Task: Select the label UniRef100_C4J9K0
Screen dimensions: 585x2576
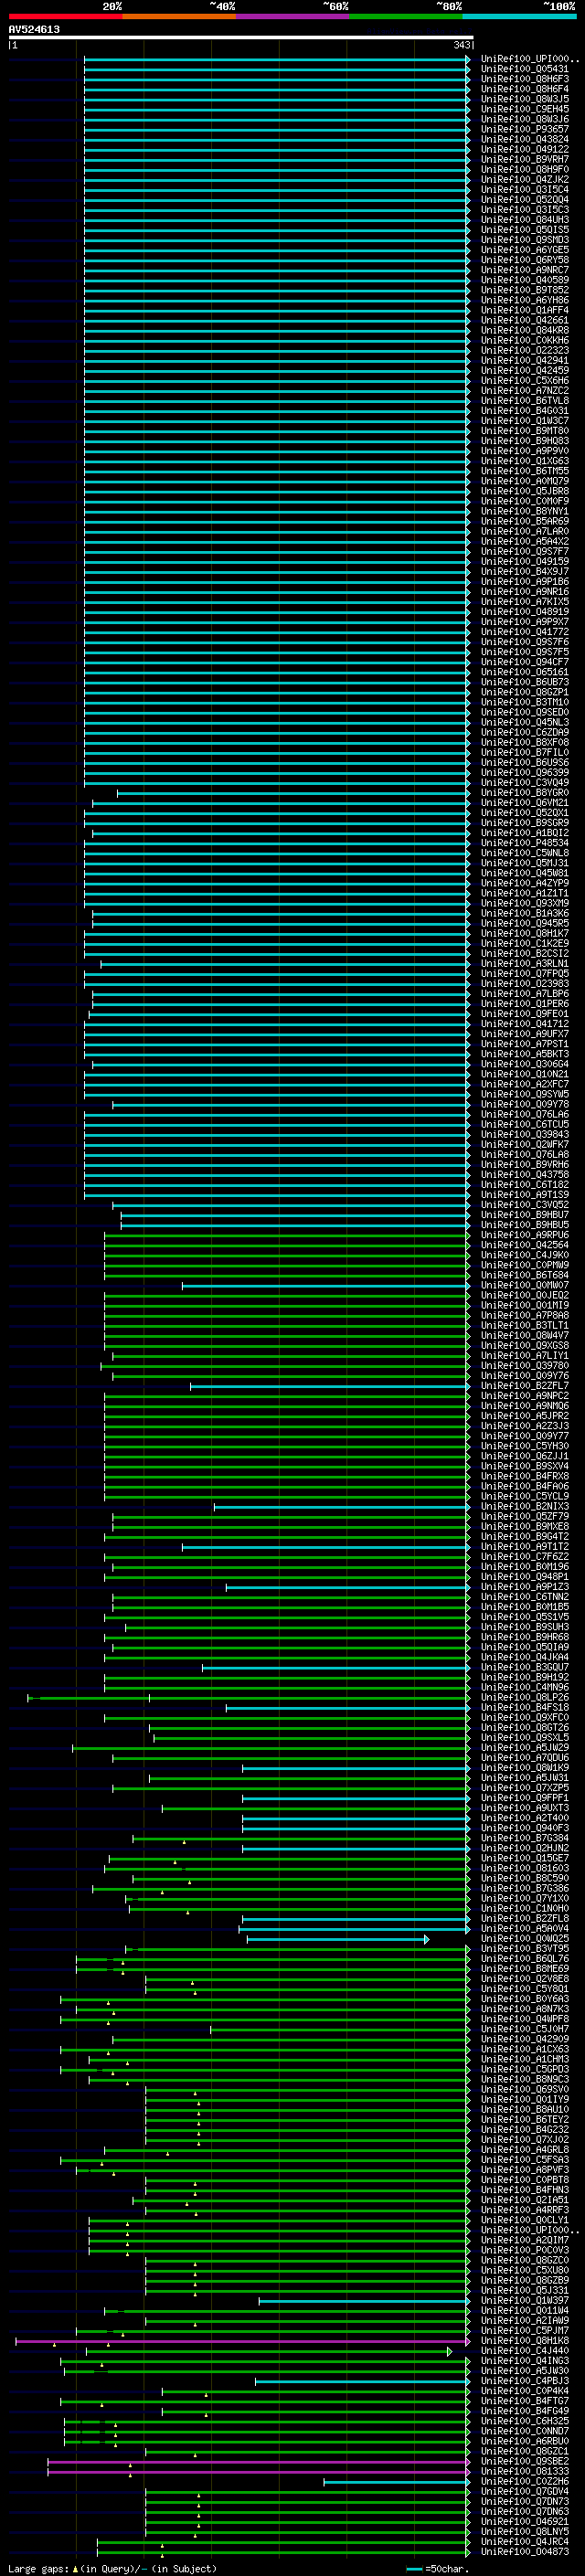Action: click(x=524, y=1255)
